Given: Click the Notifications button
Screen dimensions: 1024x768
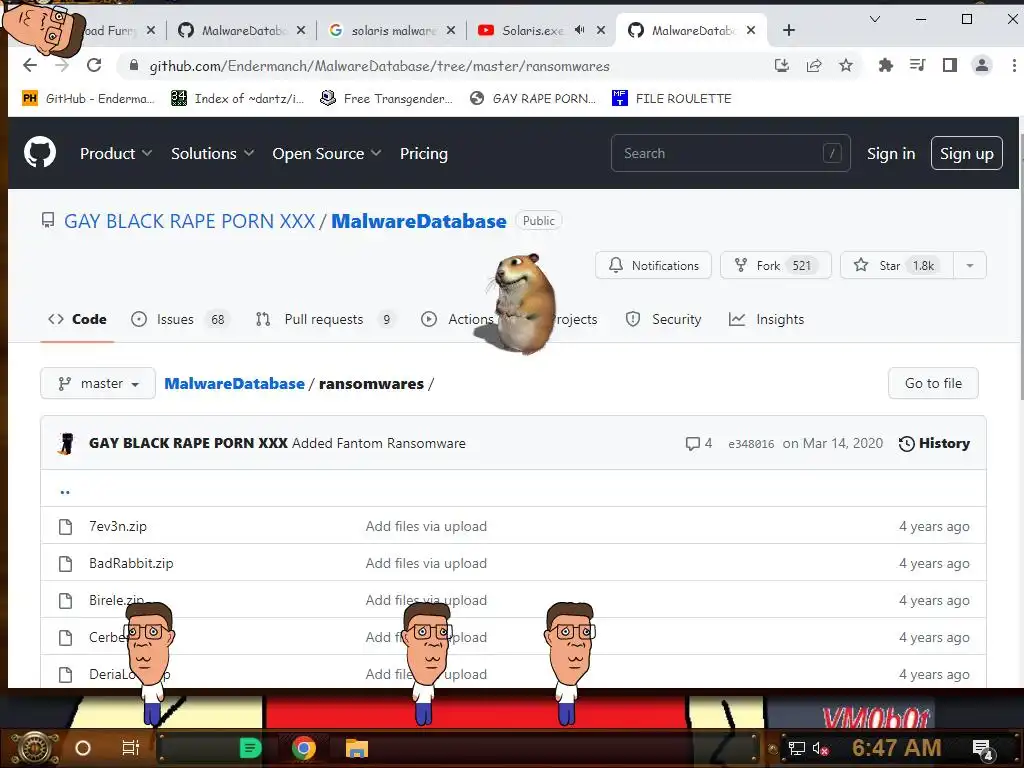Looking at the screenshot, I should pos(653,265).
